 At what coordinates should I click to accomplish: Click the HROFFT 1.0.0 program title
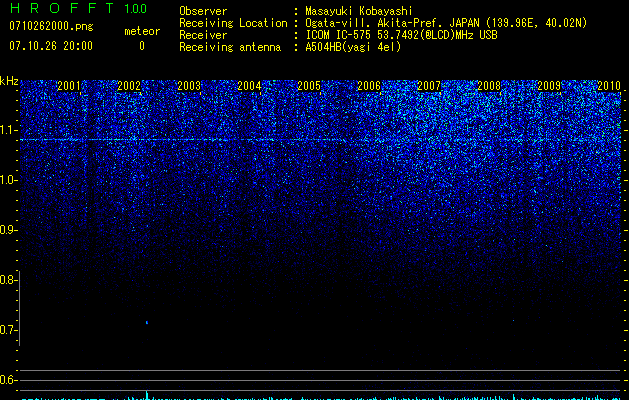78,8
